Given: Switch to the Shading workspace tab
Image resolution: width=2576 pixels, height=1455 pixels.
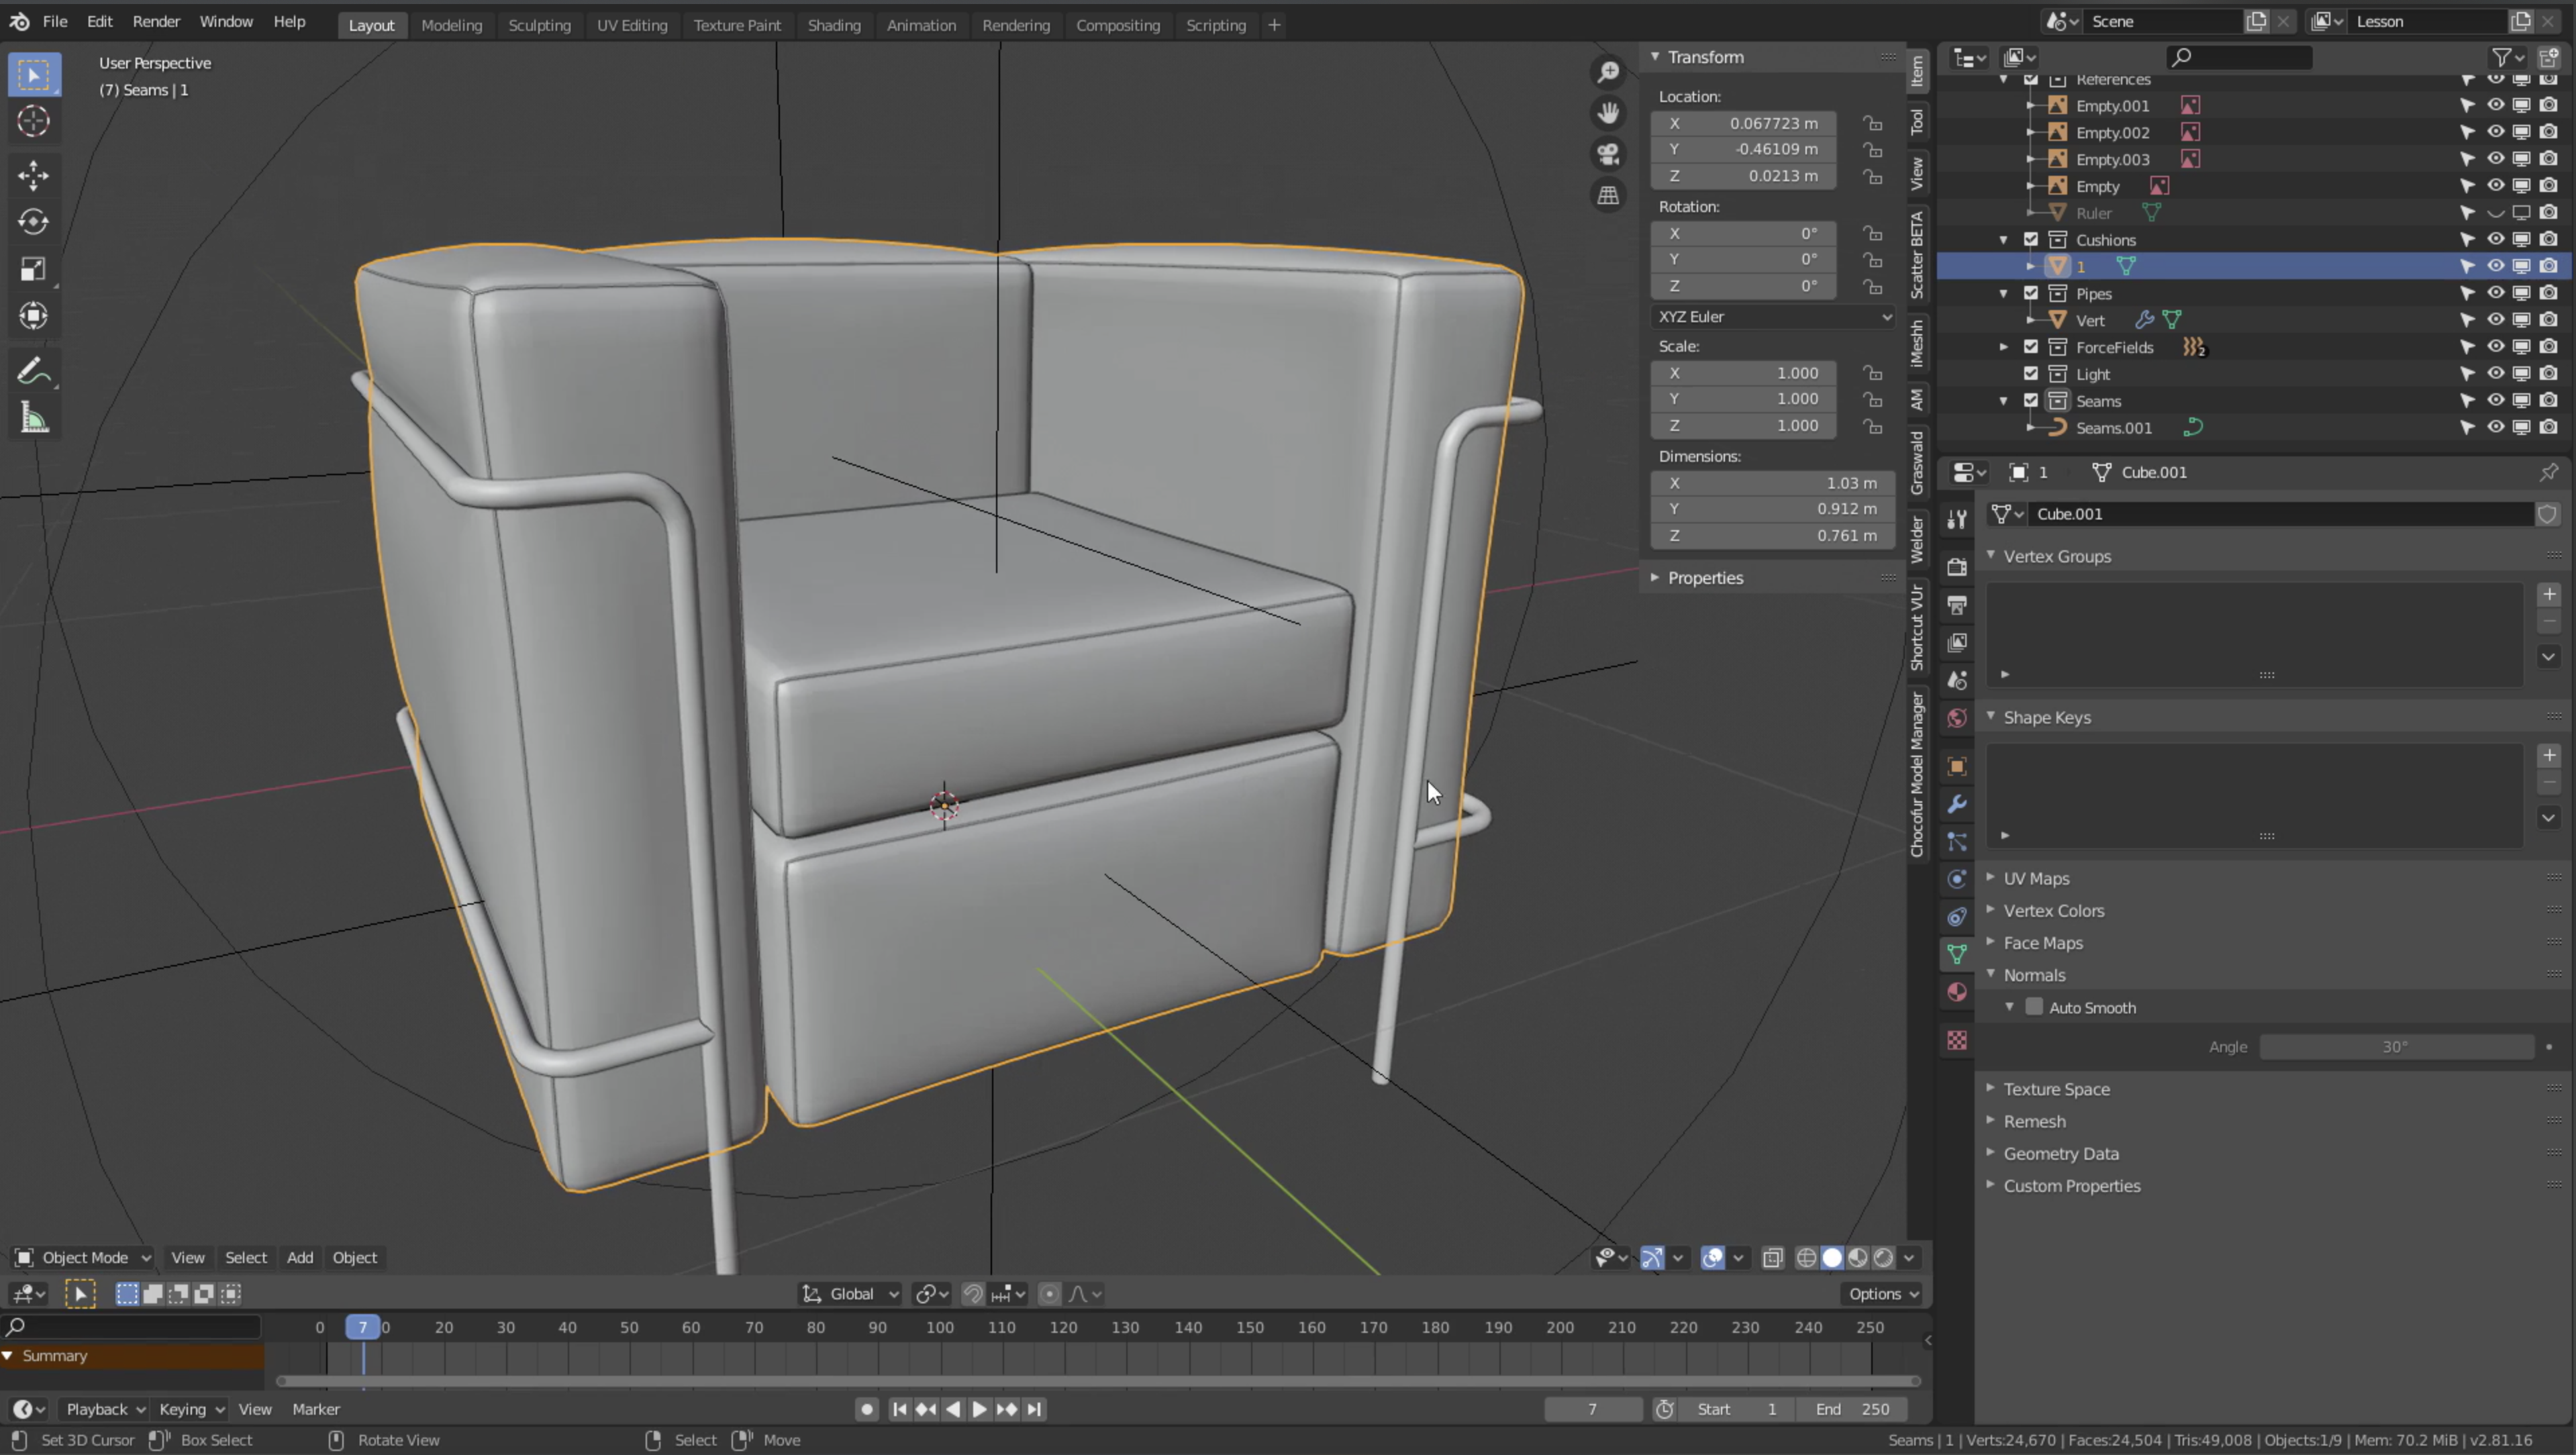Looking at the screenshot, I should 834,25.
